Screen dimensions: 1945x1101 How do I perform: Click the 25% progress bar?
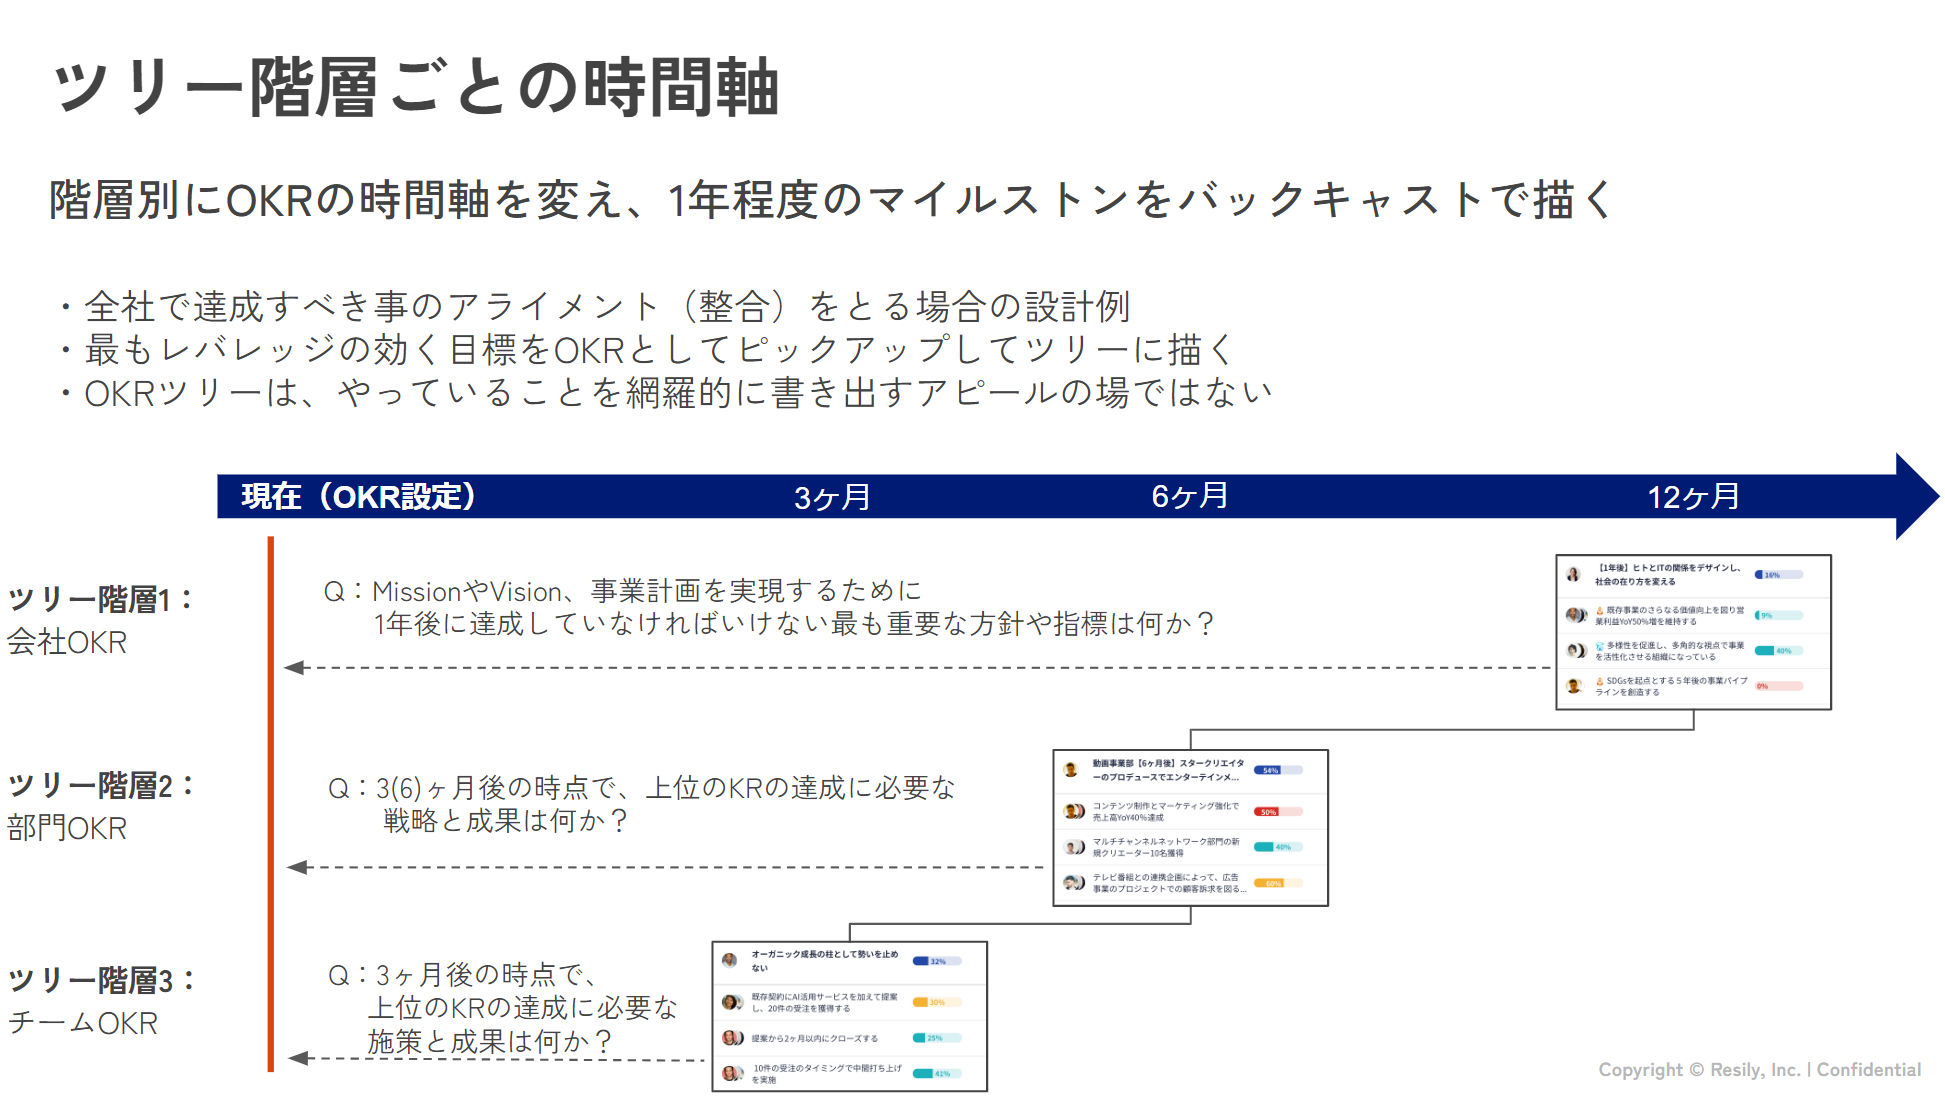[x=937, y=1038]
